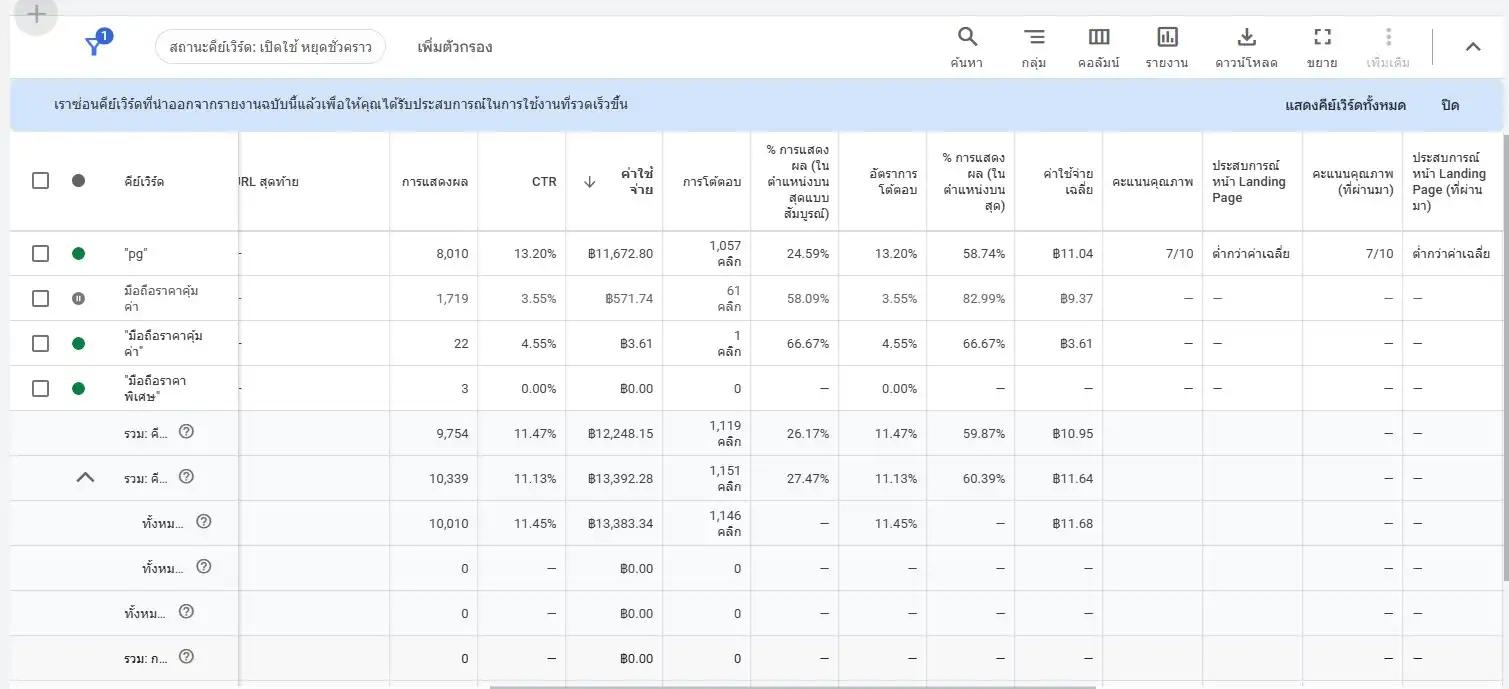Collapse totals section with chevron arrow
This screenshot has height=689, width=1509.
pos(85,478)
